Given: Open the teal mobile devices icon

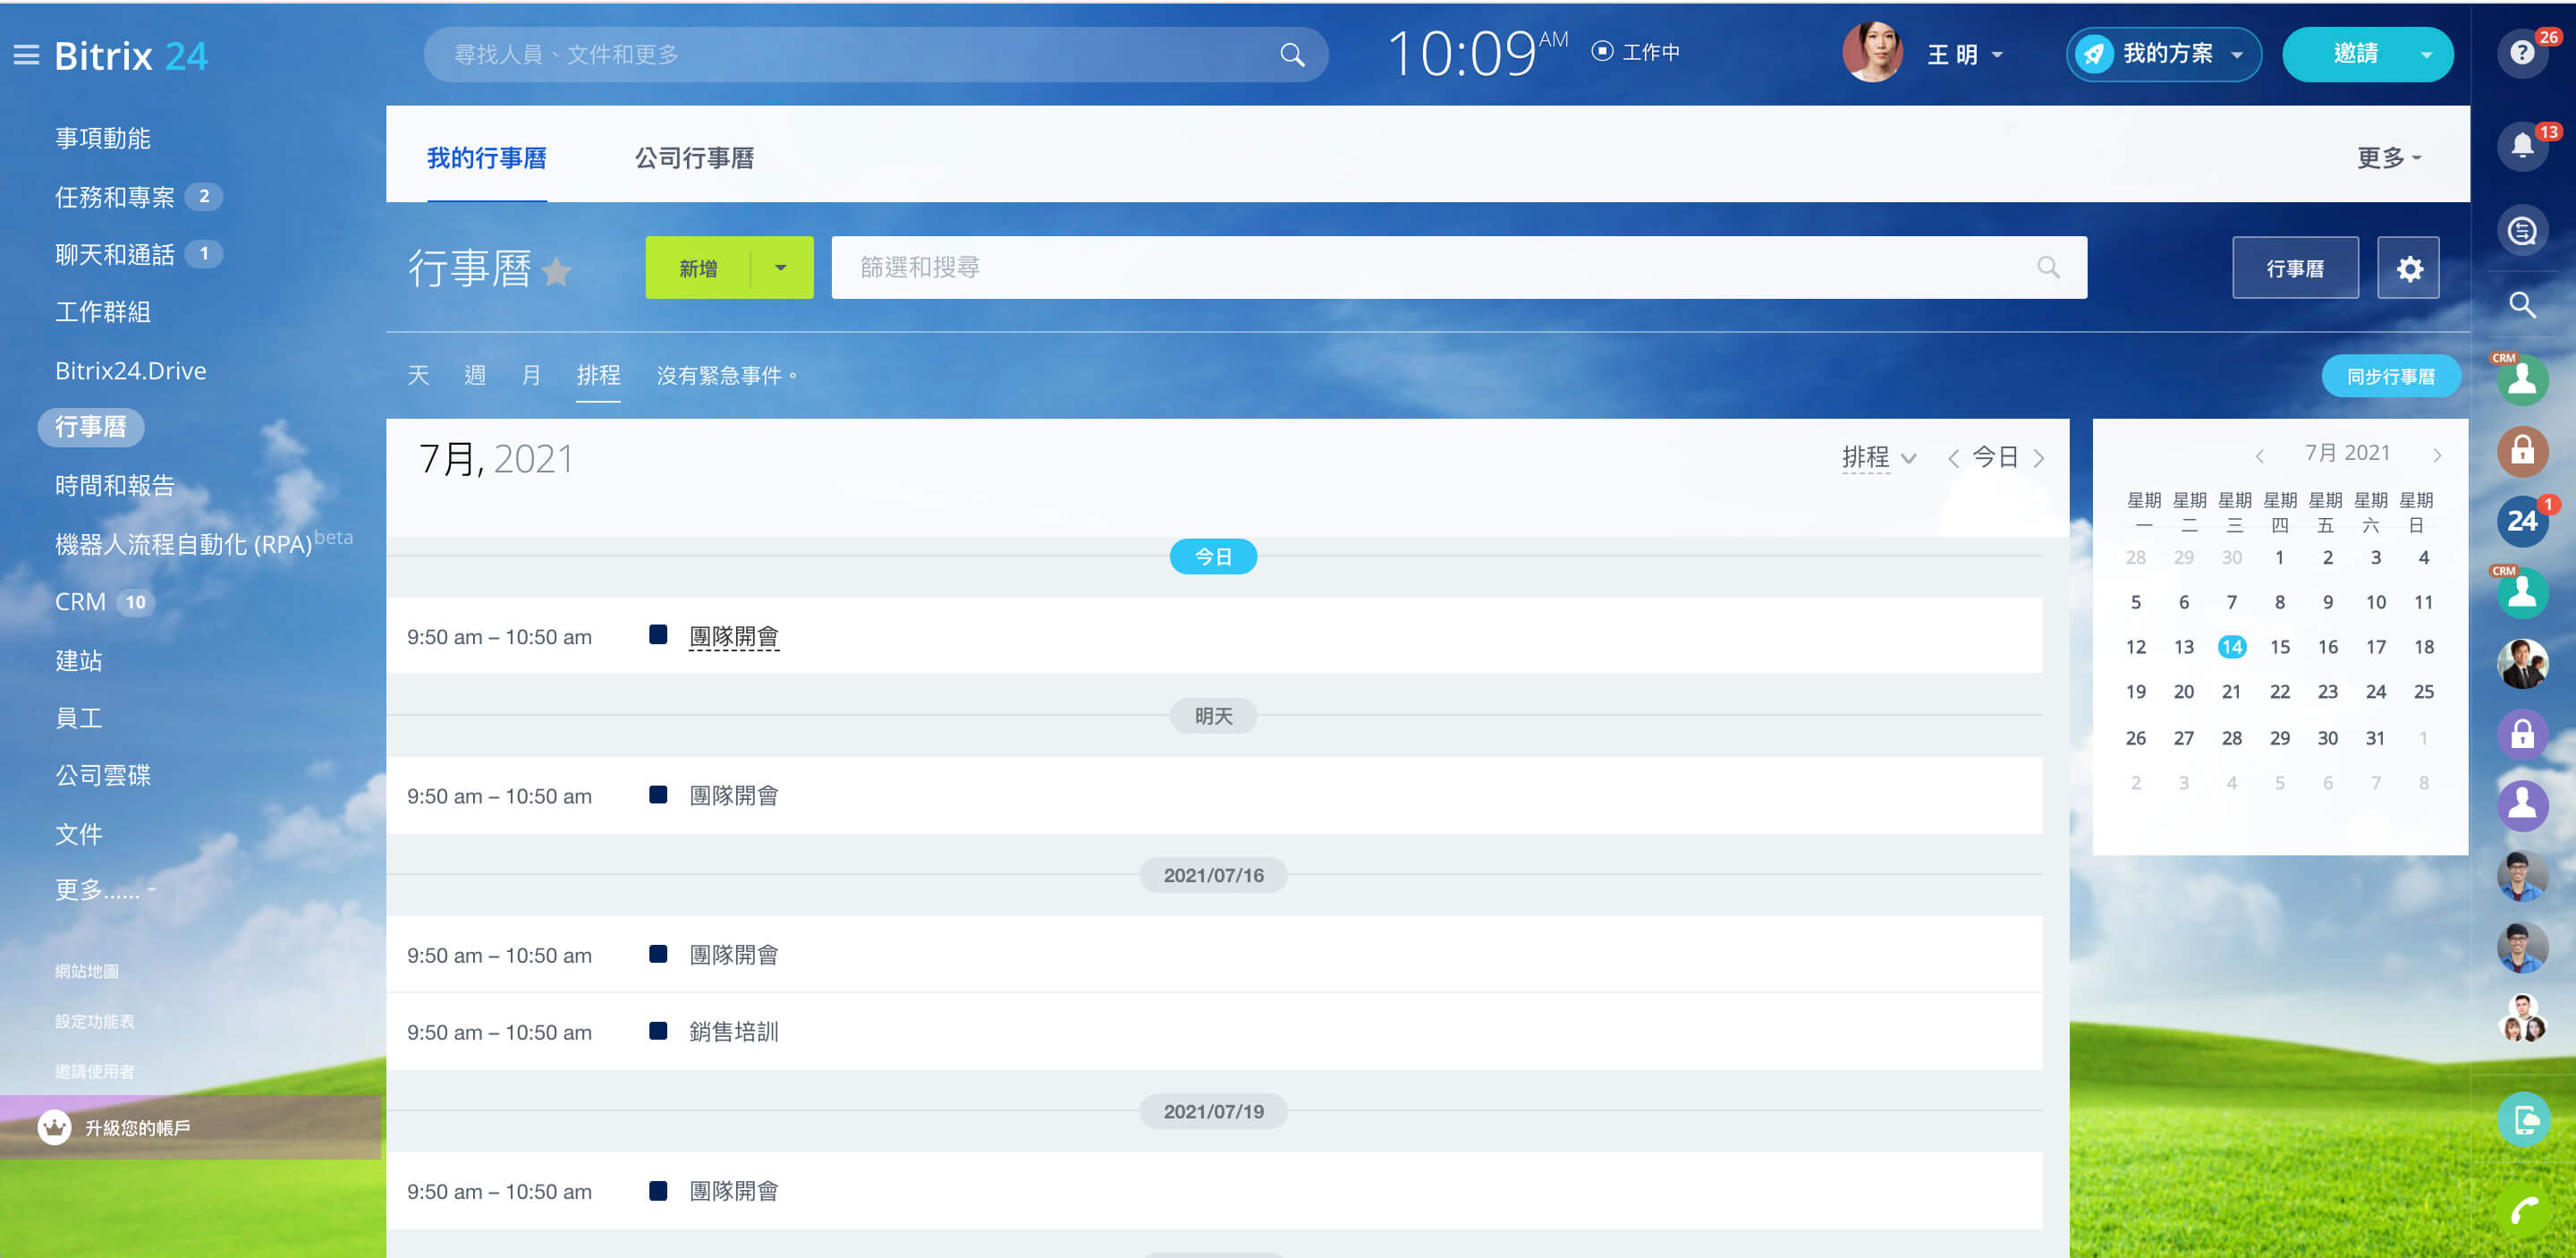Looking at the screenshot, I should 2523,1119.
